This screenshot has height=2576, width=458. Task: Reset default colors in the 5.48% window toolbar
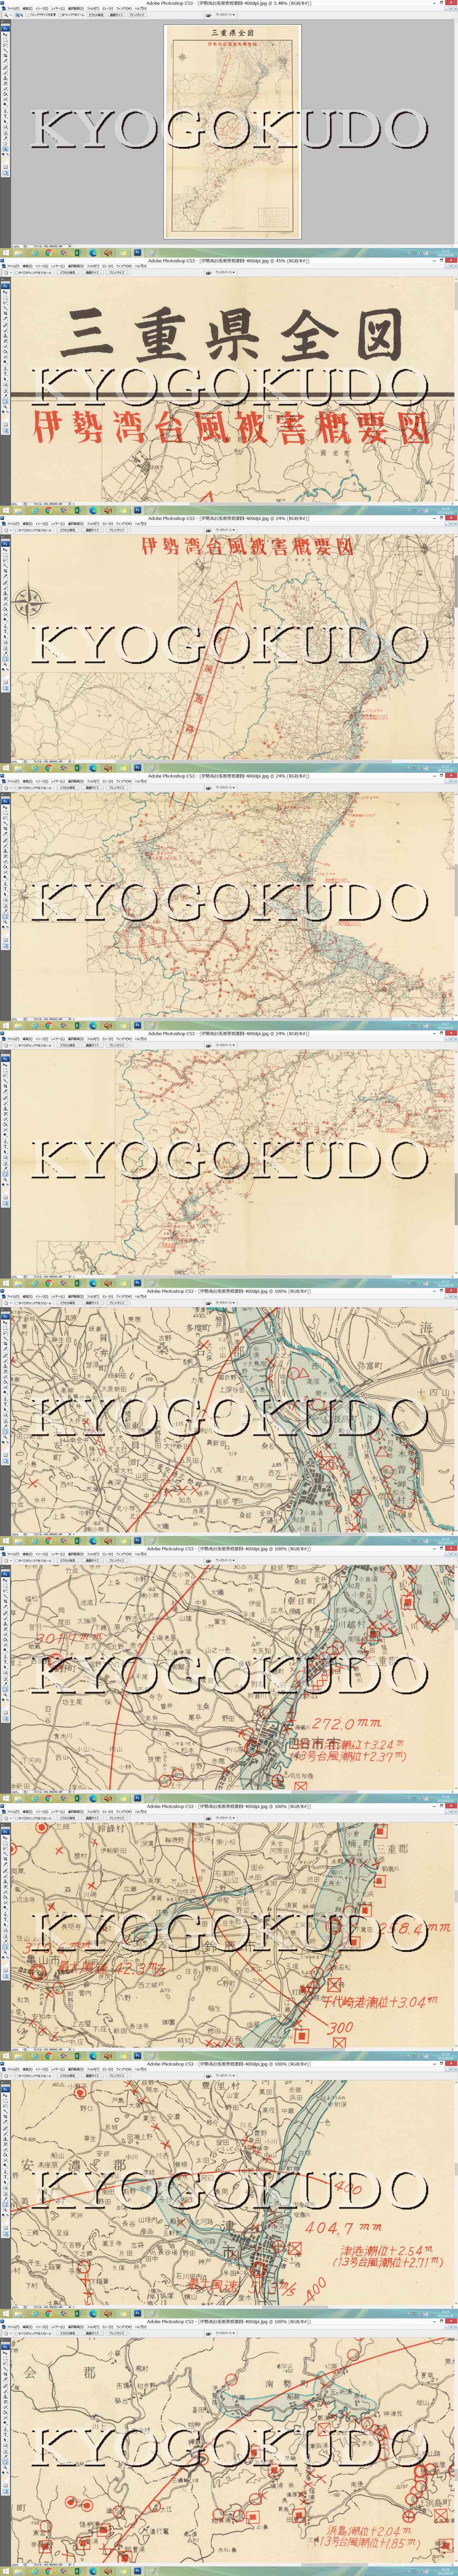(3, 154)
